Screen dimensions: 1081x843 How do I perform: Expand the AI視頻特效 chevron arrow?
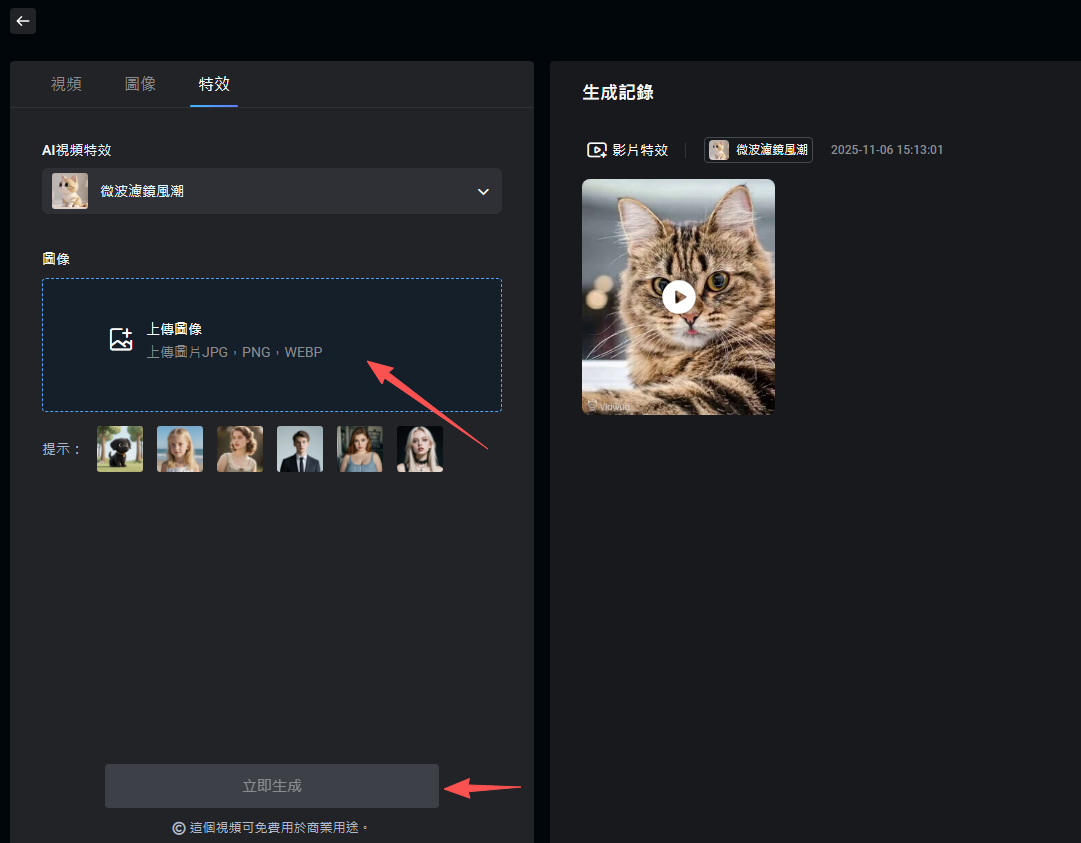[483, 191]
